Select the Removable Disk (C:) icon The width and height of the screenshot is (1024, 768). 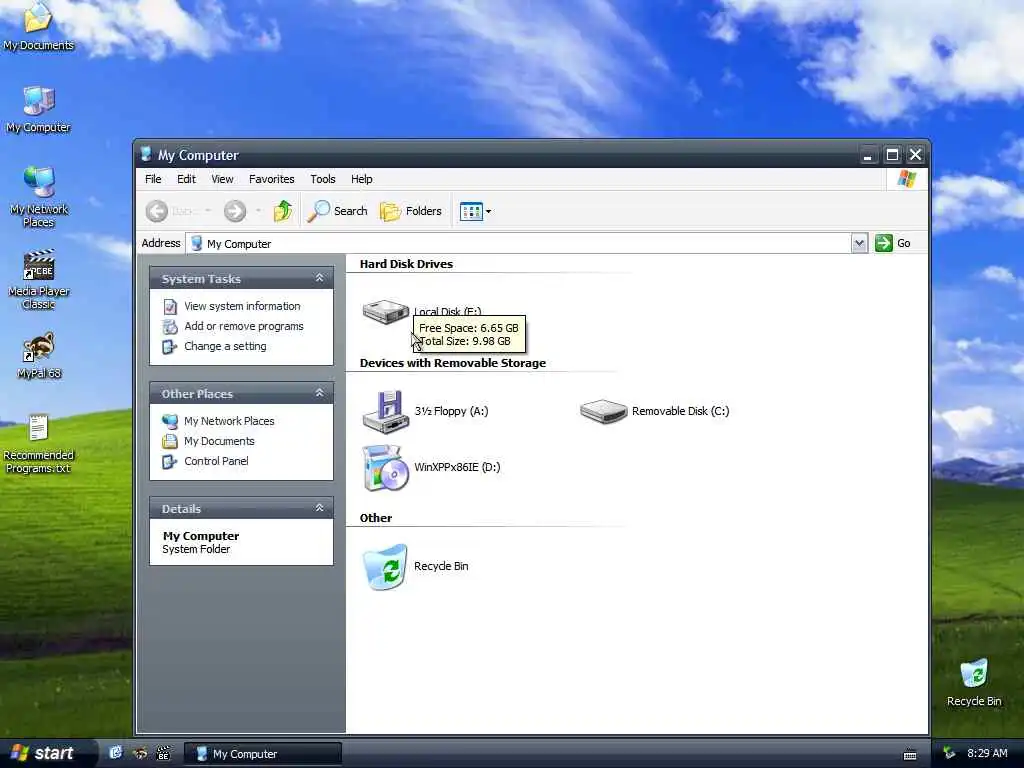pos(603,411)
